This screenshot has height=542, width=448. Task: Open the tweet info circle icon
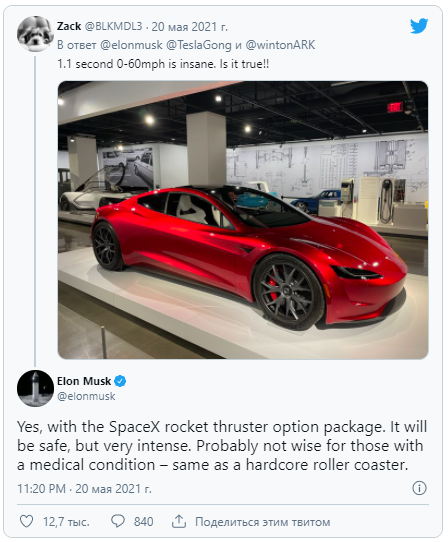point(419,488)
